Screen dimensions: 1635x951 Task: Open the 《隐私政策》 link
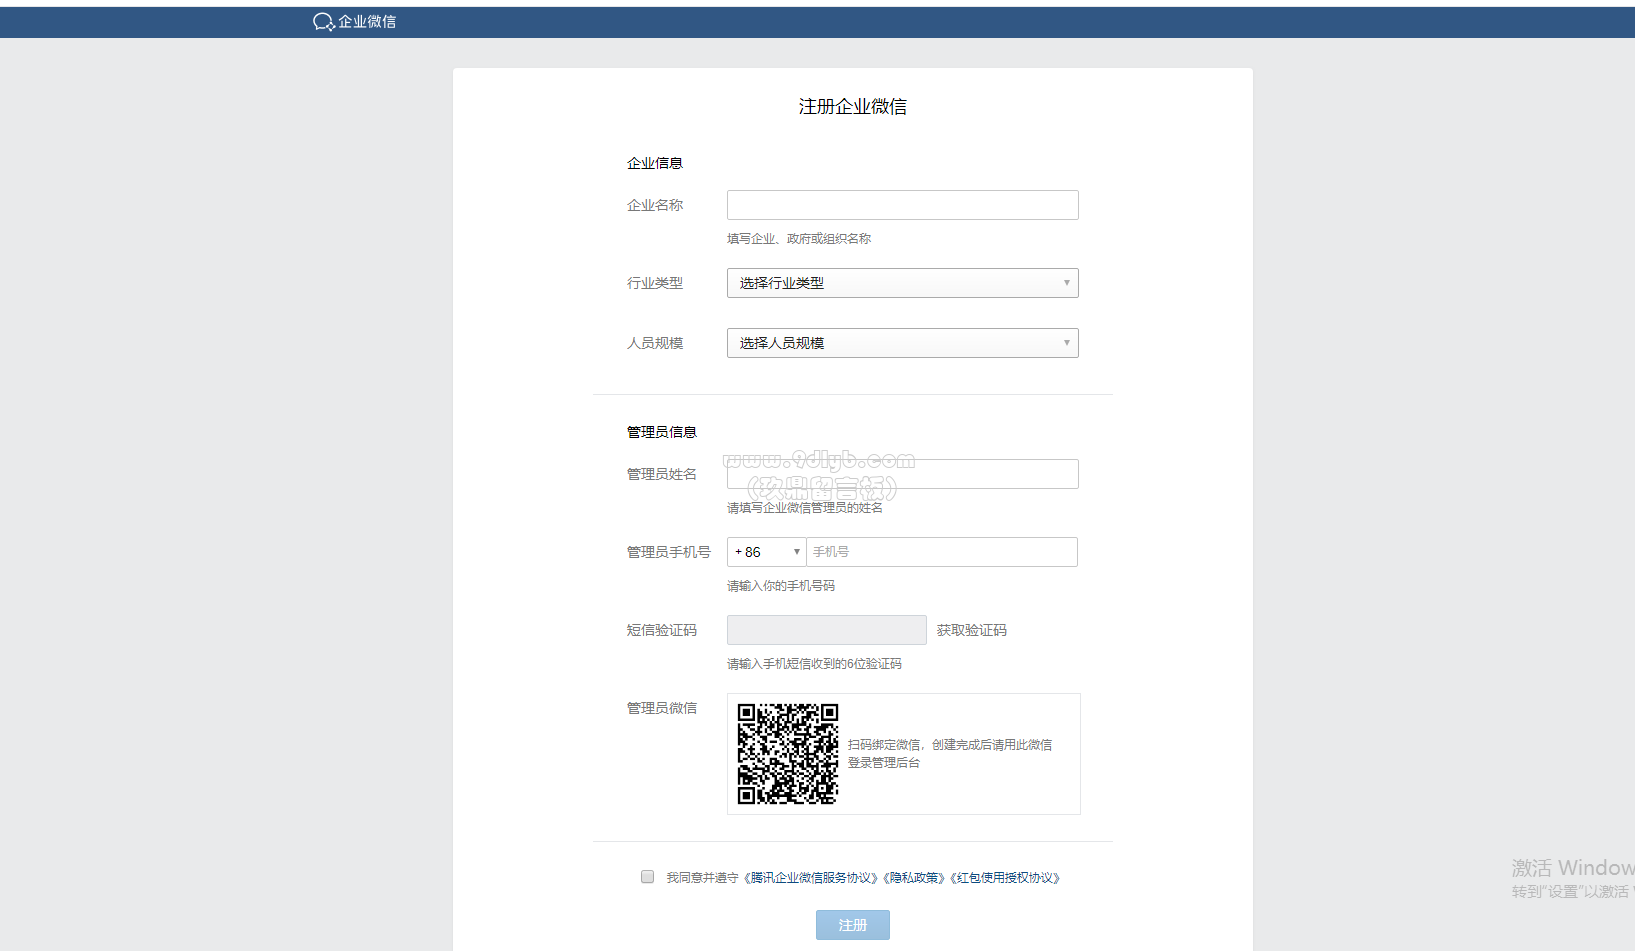pyautogui.click(x=915, y=878)
